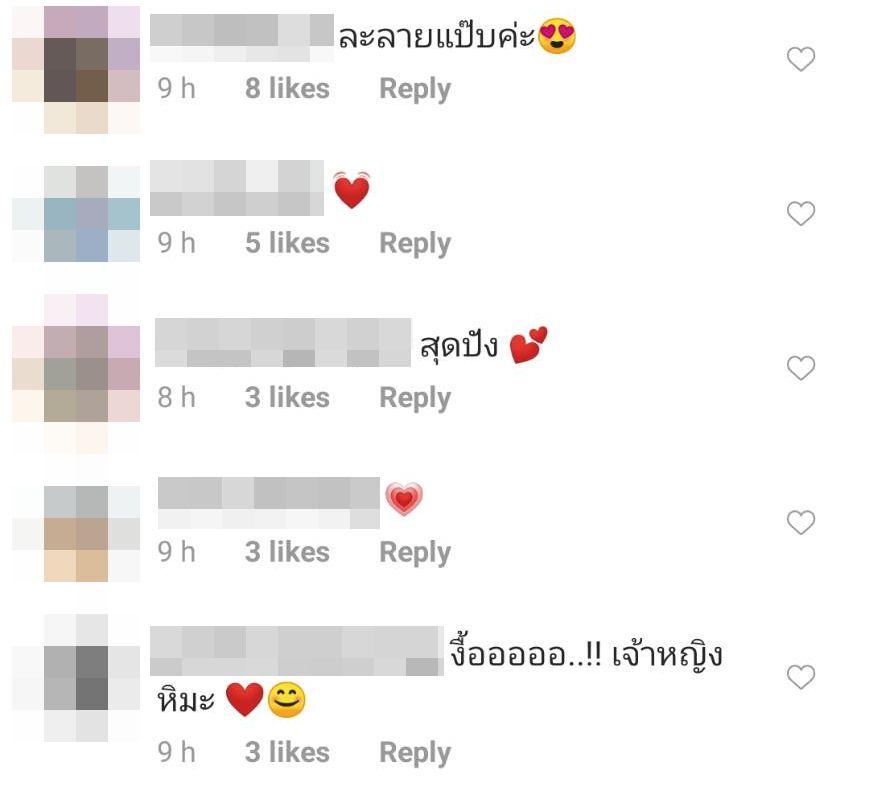Open avatar beside the สุดปัง comment
Viewport: 869px width, 805px height.
pyautogui.click(x=76, y=374)
